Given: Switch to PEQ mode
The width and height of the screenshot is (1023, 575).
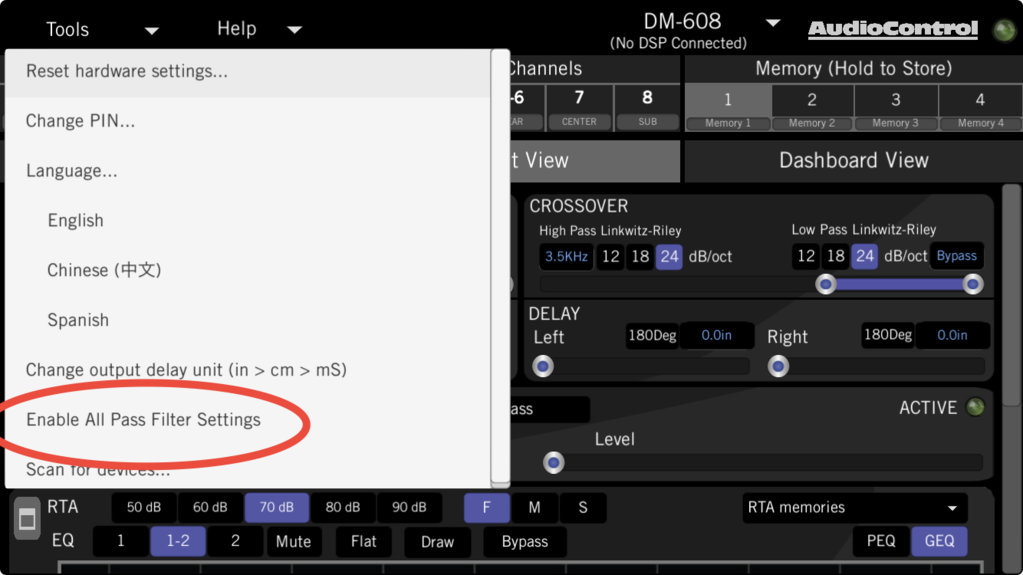Looking at the screenshot, I should (881, 541).
